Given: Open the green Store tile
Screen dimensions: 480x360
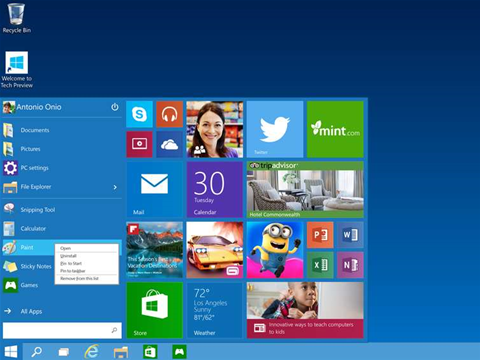Looking at the screenshot, I should tap(154, 310).
